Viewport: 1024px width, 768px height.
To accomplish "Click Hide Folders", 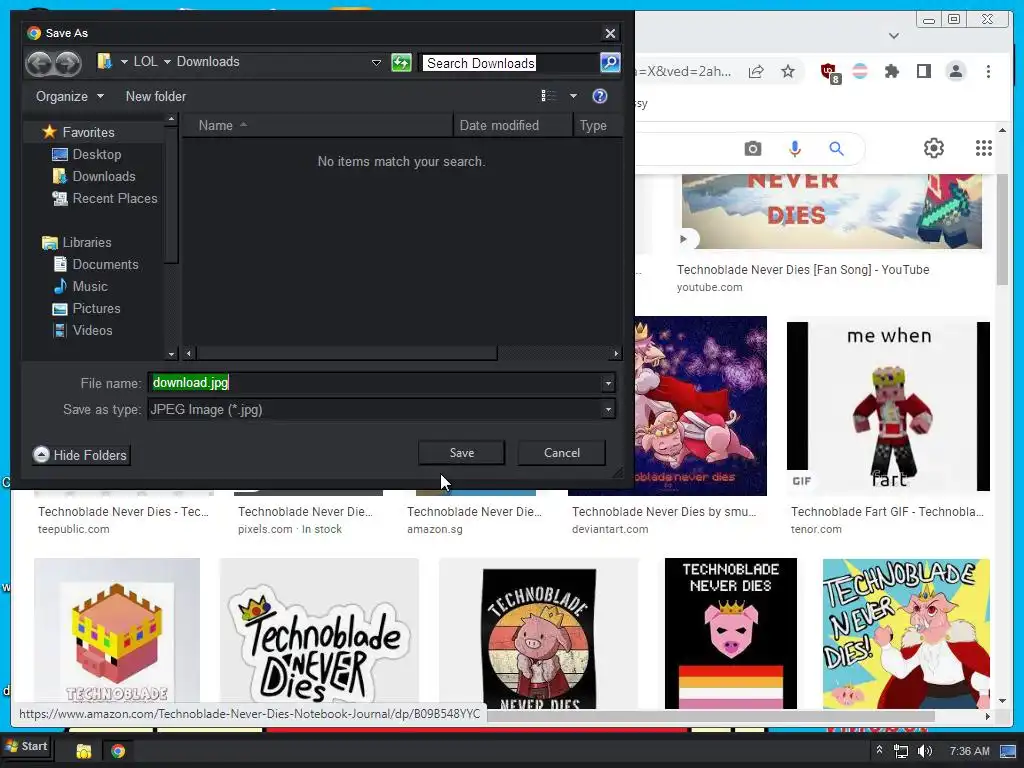I will pos(81,455).
